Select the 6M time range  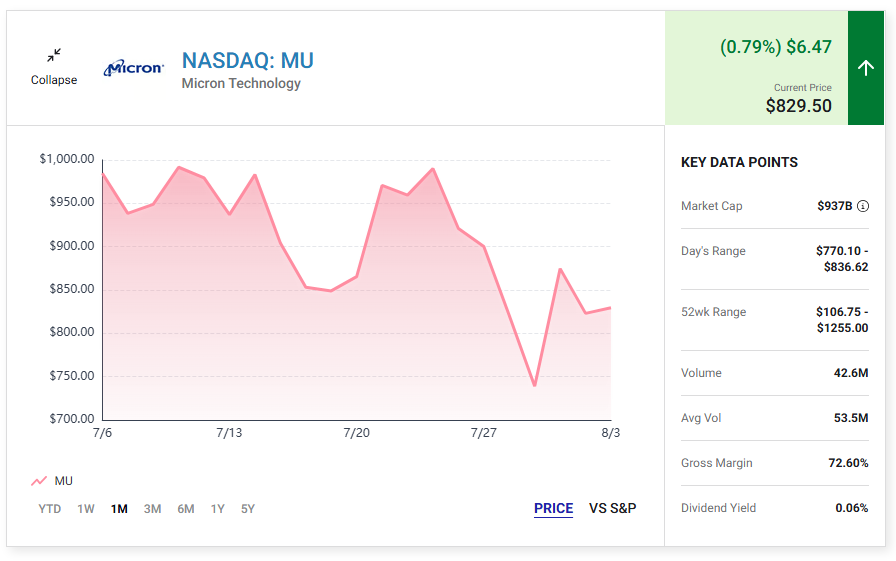pos(186,509)
